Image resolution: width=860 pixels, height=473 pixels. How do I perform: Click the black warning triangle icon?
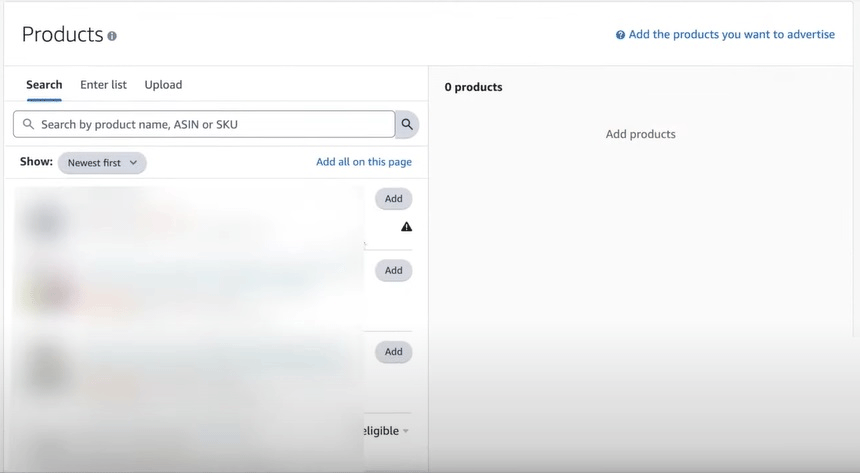click(x=406, y=227)
